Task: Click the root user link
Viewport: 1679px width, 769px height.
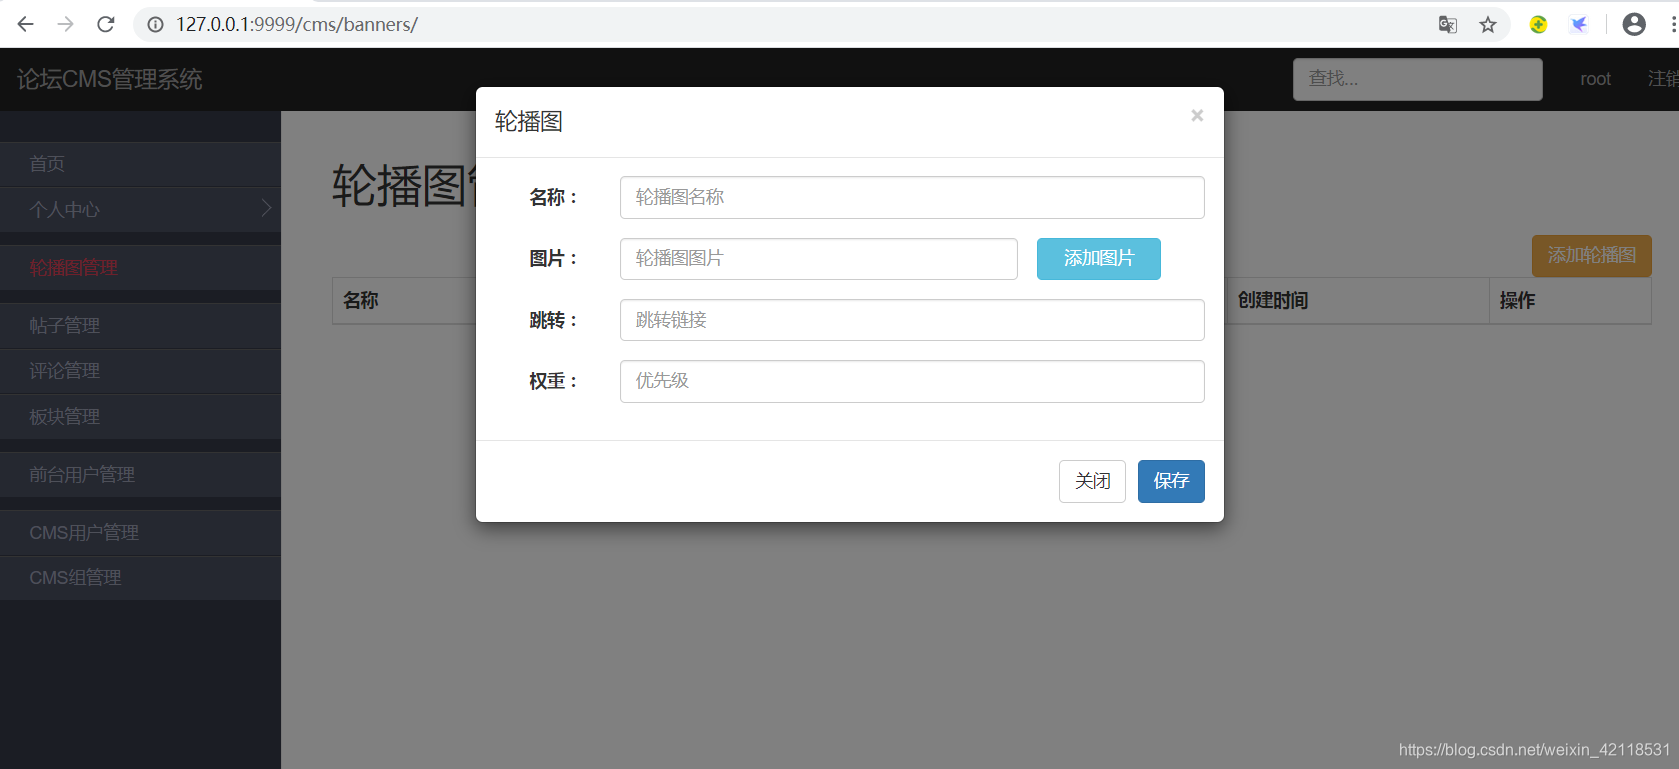Action: [1595, 79]
